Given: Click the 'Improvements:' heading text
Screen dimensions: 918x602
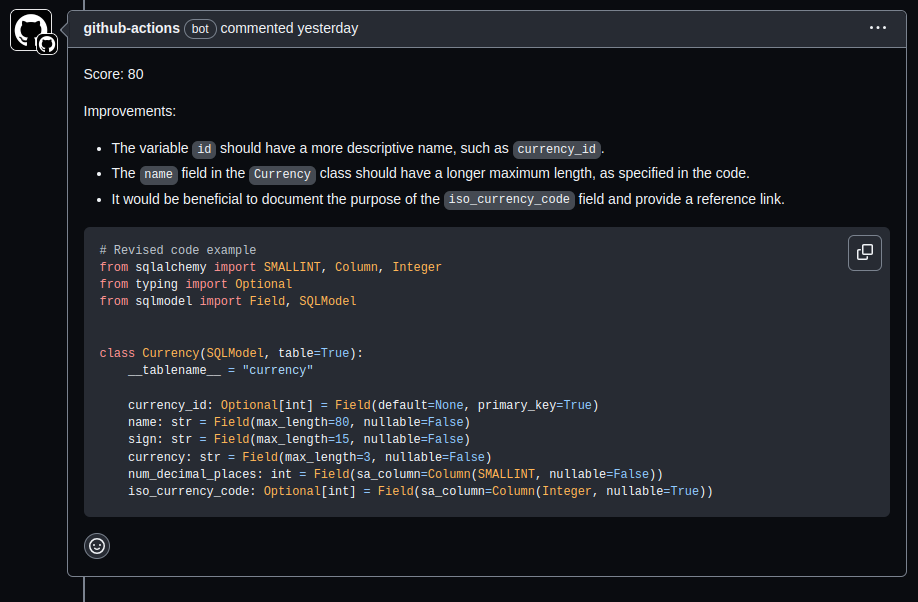Looking at the screenshot, I should tap(129, 111).
